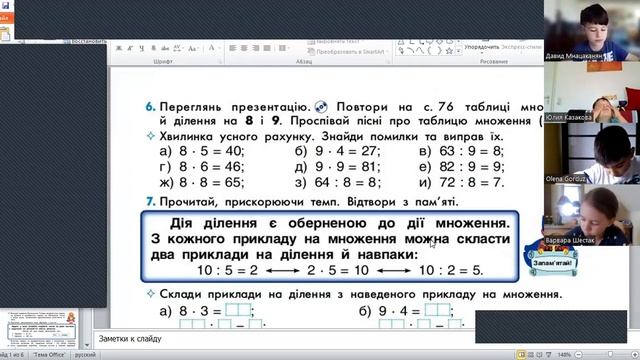Image resolution: width=640 pixels, height=360 pixels.
Task: Center text in paragraph group
Action: pyautogui.click(x=244, y=48)
